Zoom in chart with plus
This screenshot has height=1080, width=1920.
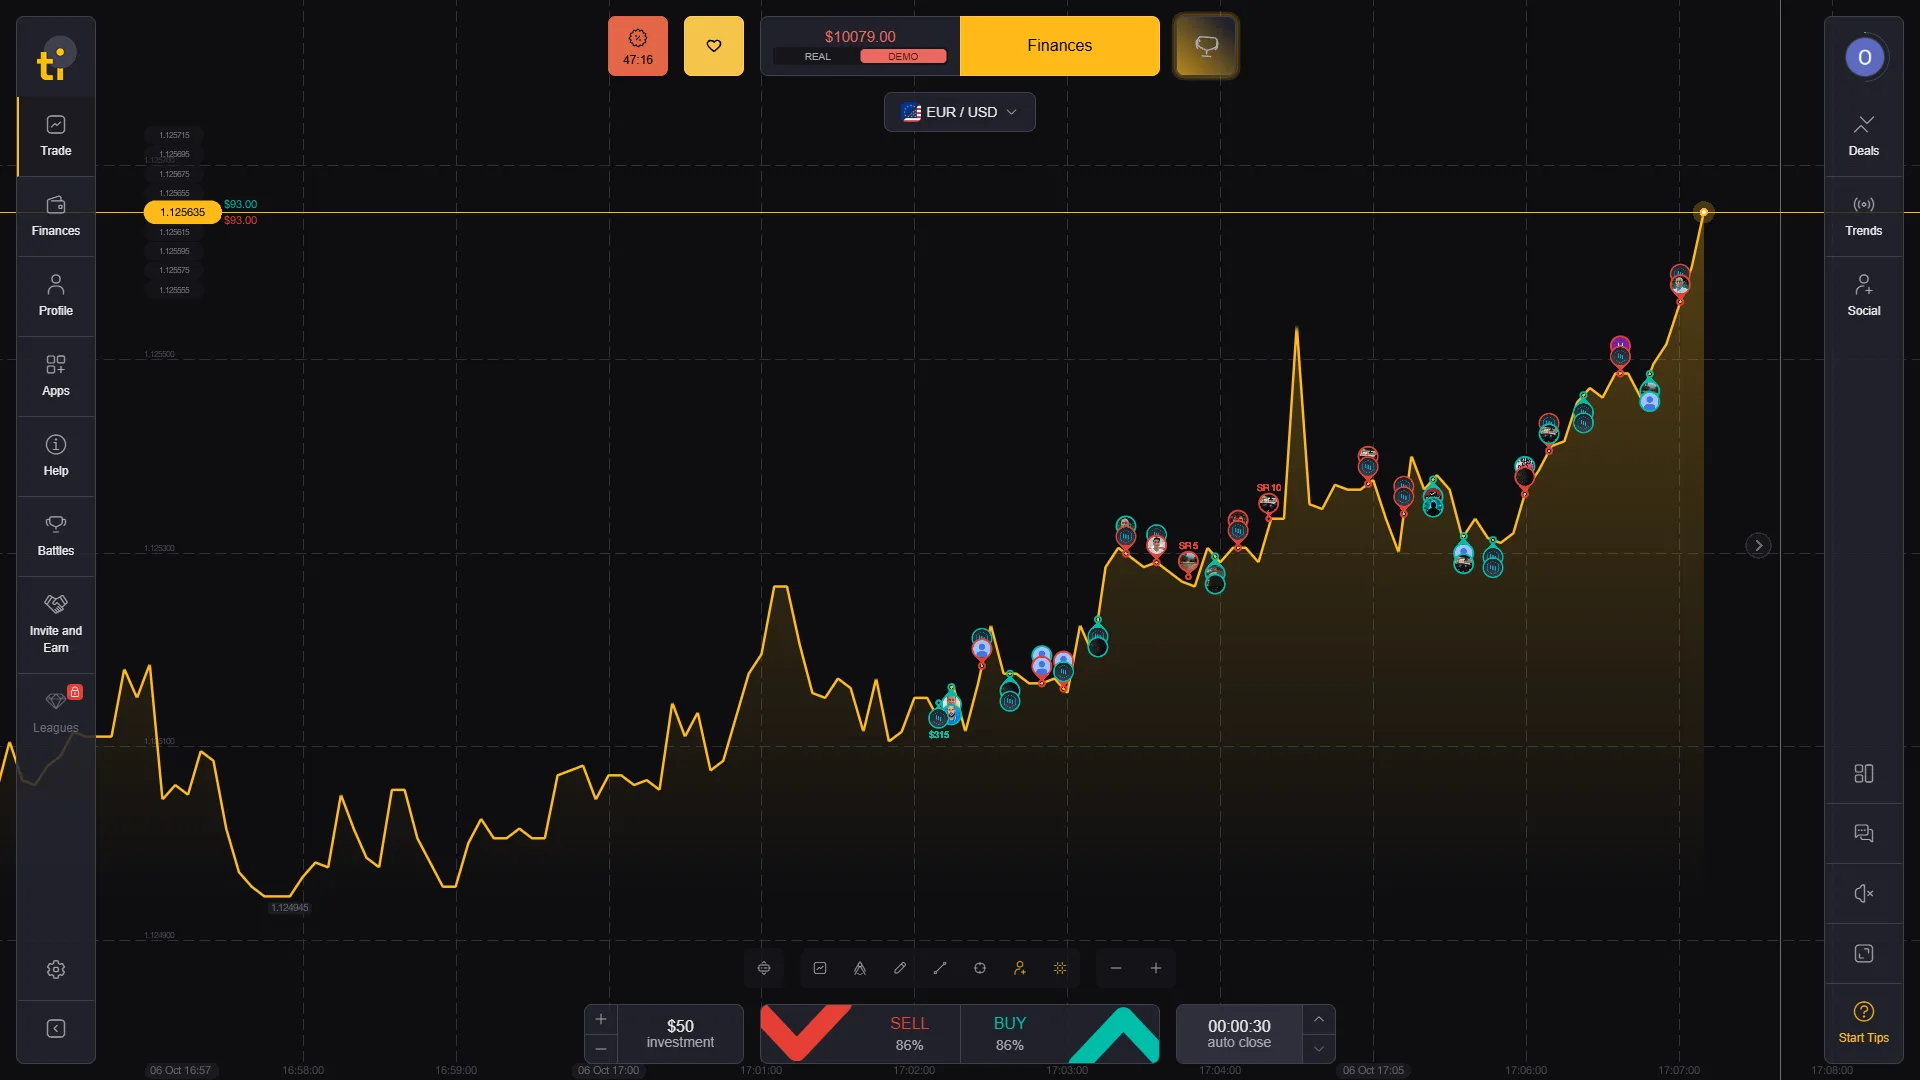tap(1156, 968)
